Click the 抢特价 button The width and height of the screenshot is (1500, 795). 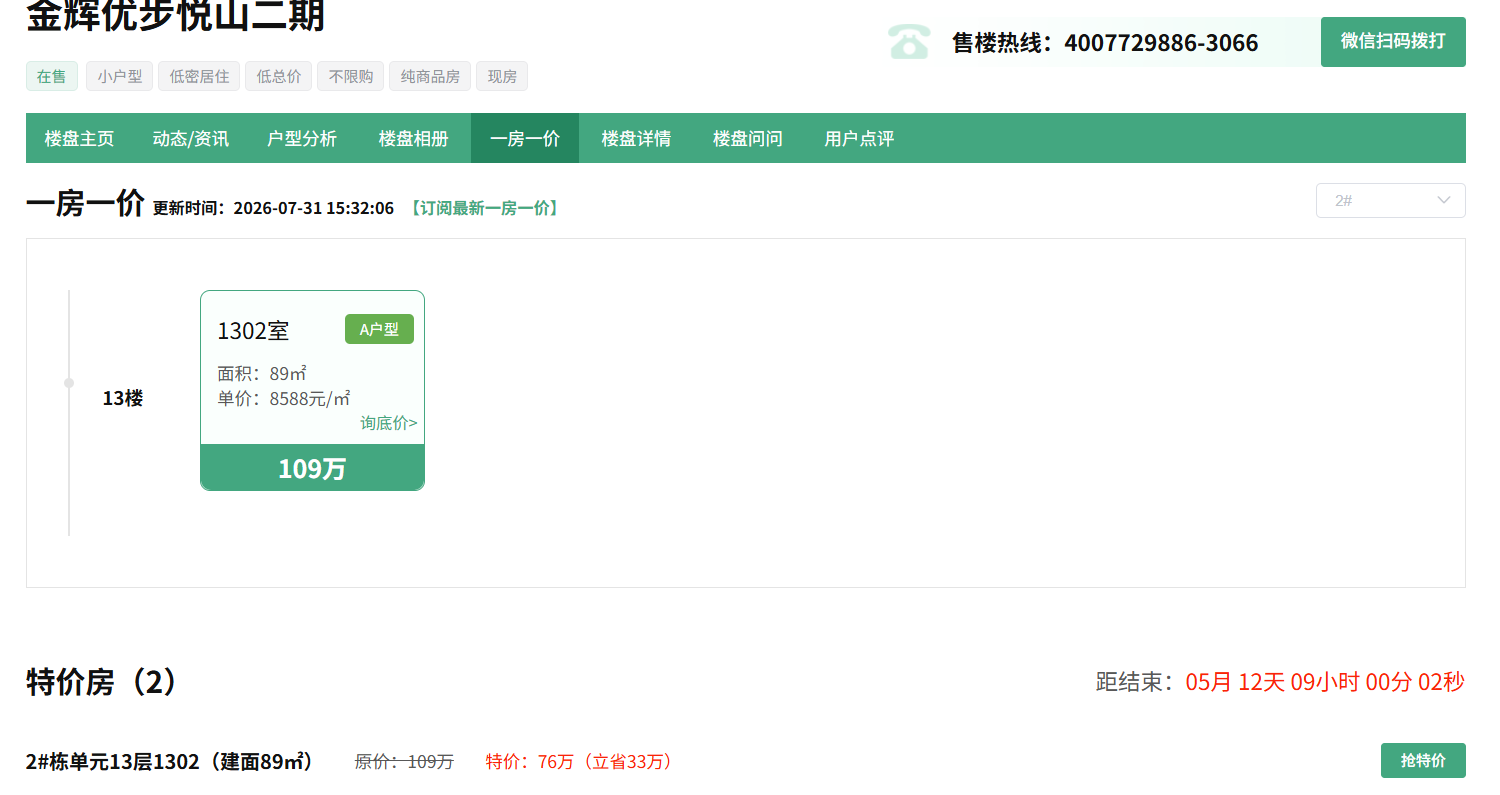pyautogui.click(x=1423, y=761)
